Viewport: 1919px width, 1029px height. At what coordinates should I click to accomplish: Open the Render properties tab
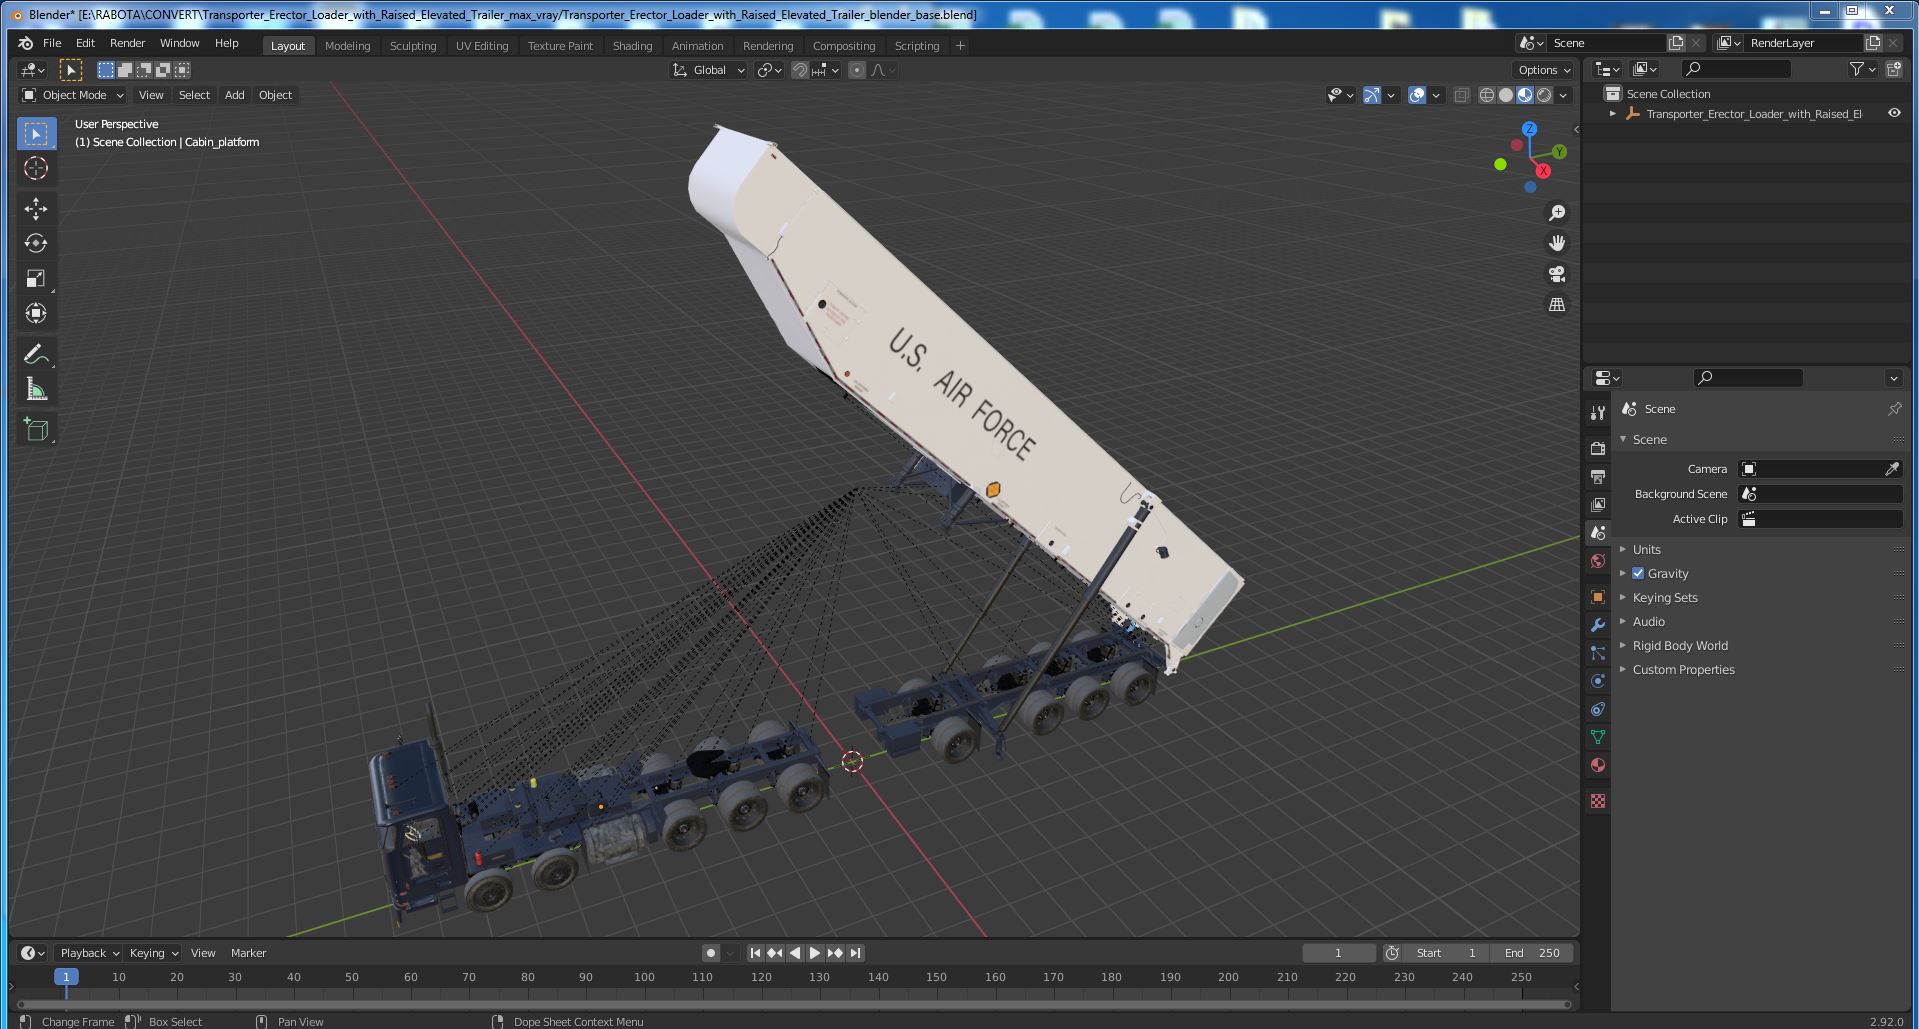click(x=1598, y=448)
